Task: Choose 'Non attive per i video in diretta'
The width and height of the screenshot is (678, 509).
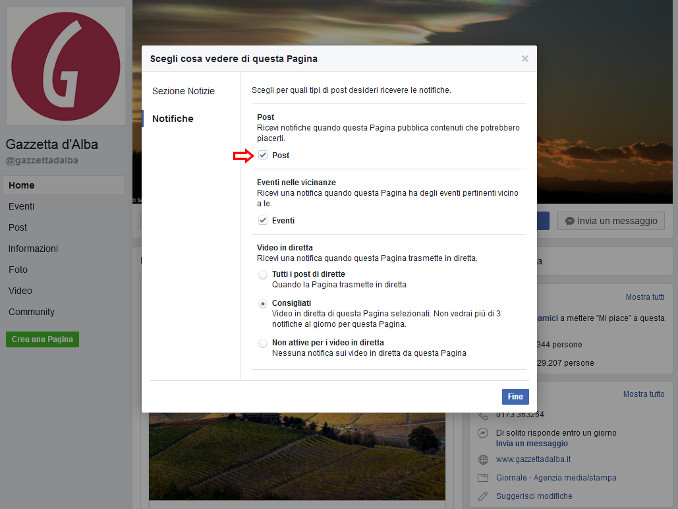Action: click(263, 342)
